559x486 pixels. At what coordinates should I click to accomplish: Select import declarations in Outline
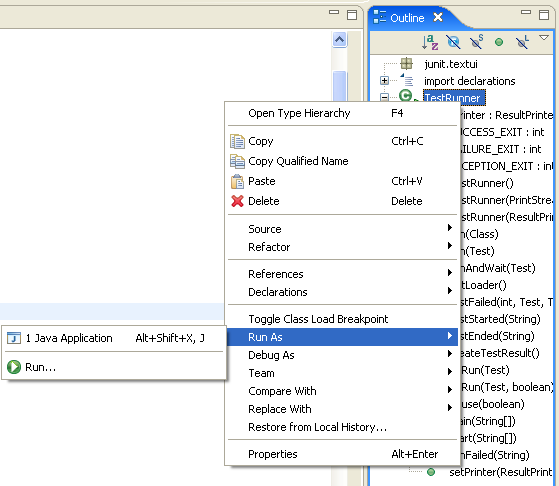pyautogui.click(x=470, y=81)
